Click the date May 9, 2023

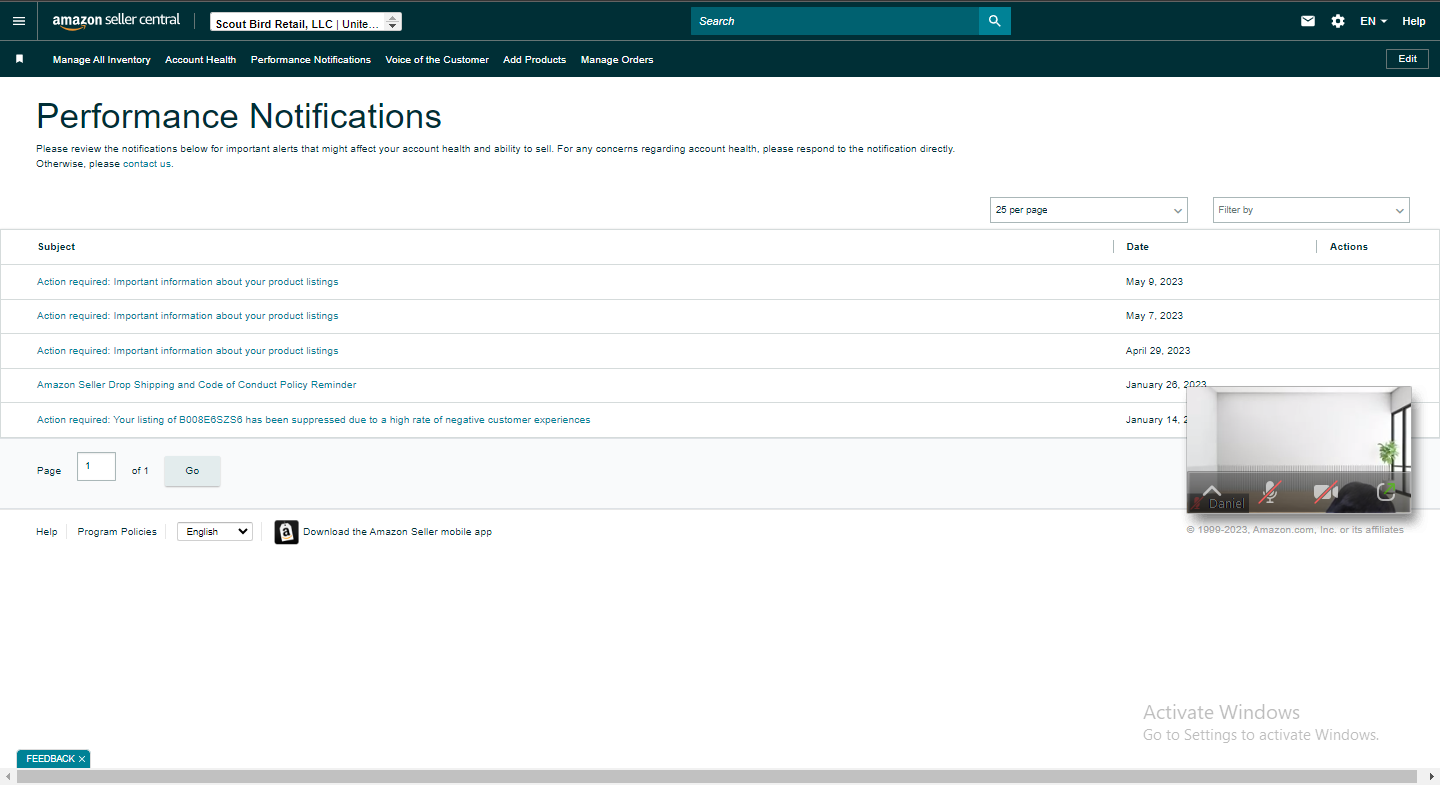click(1155, 282)
